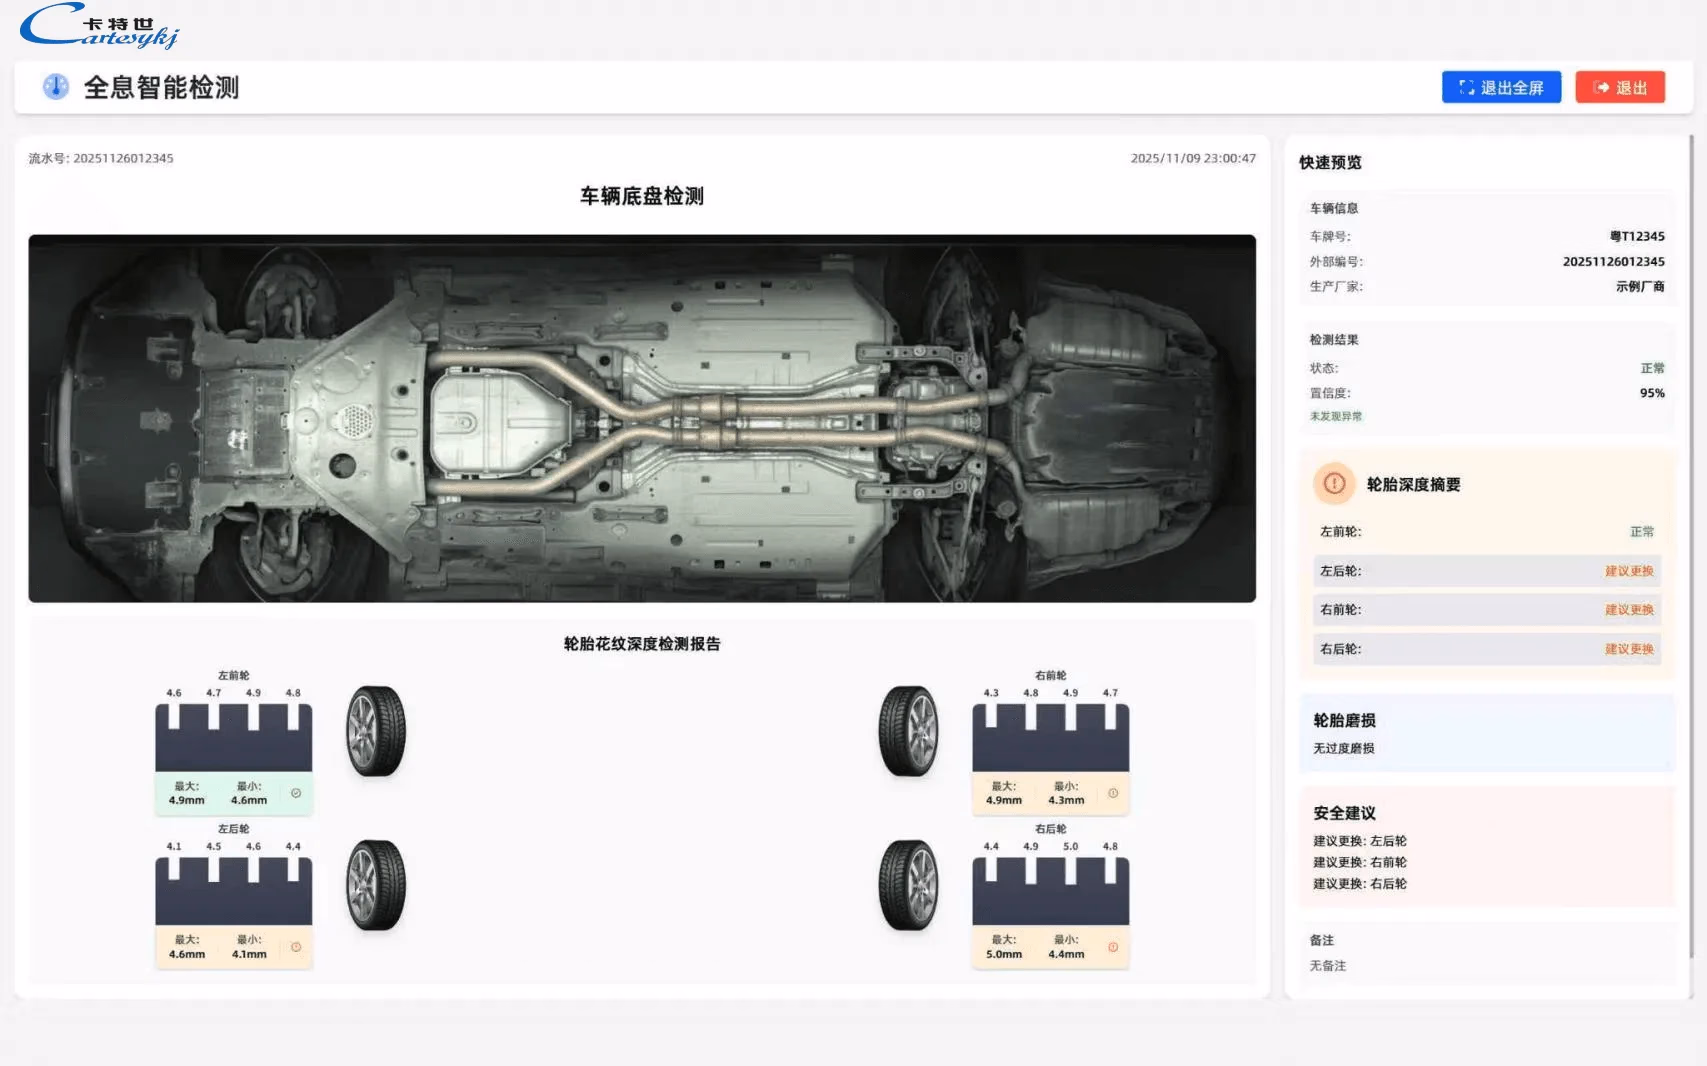Click the 状态 value 正常 in 检测结果

point(1652,368)
